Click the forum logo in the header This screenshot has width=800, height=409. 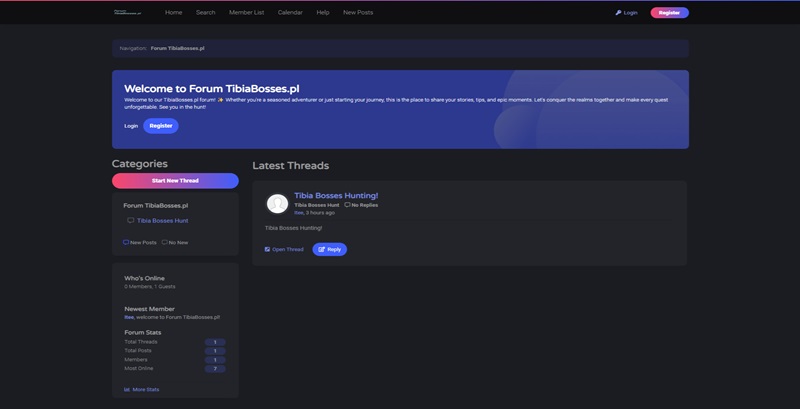pyautogui.click(x=128, y=12)
